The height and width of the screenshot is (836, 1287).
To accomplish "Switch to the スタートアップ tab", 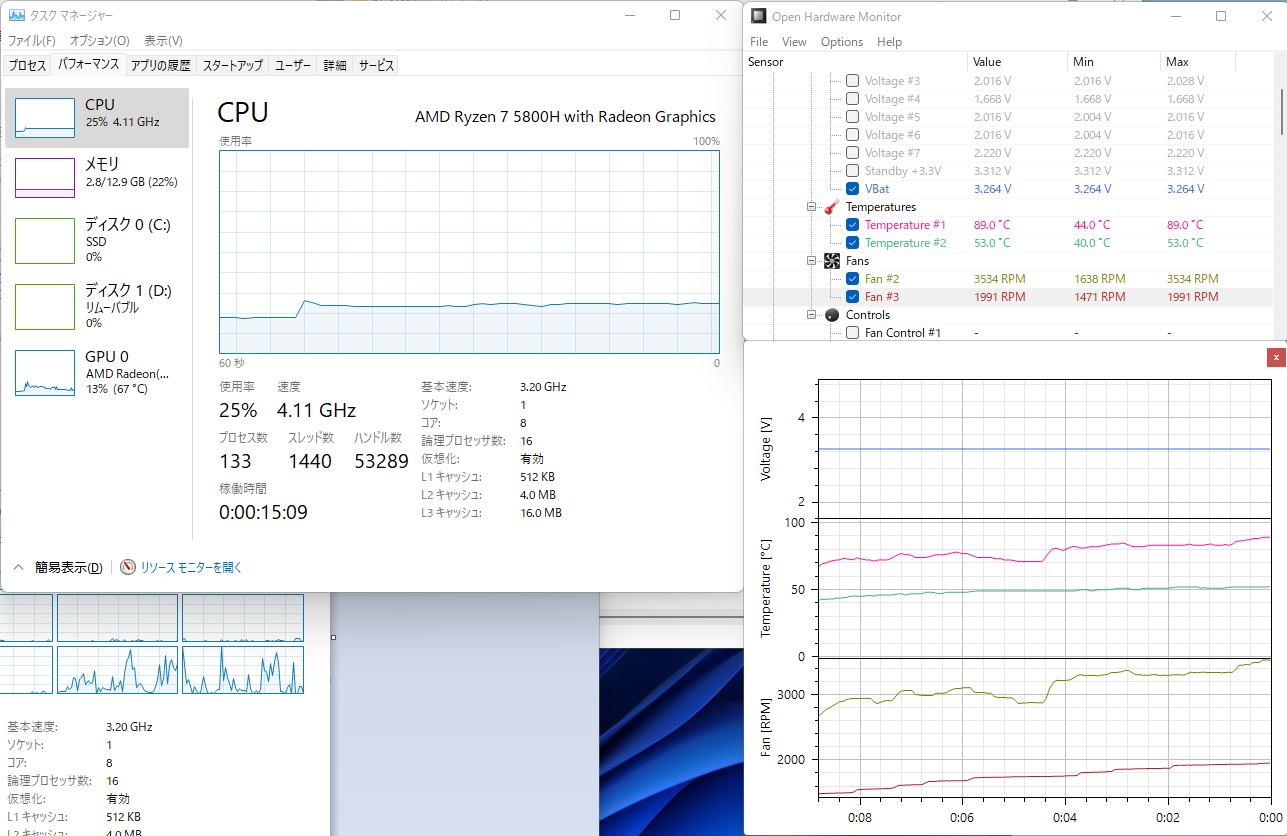I will (x=233, y=65).
